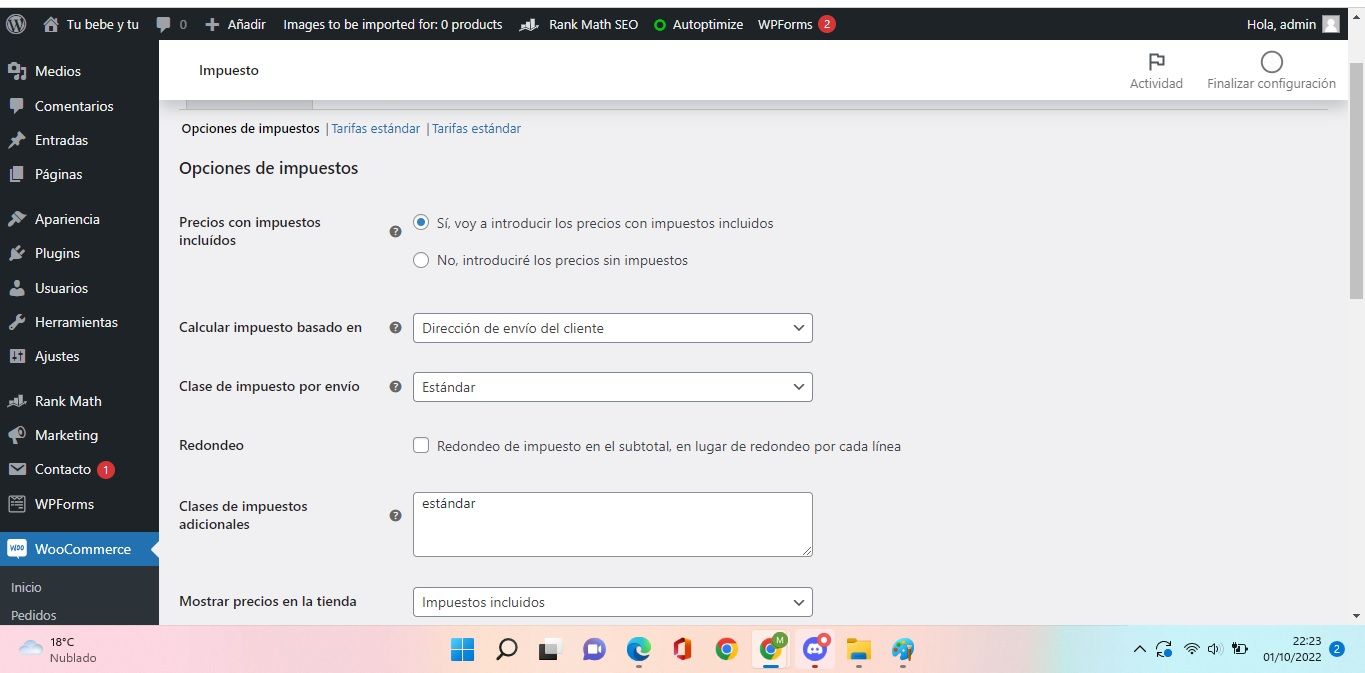Open Windows taskbar search
The height and width of the screenshot is (673, 1365).
tap(507, 650)
